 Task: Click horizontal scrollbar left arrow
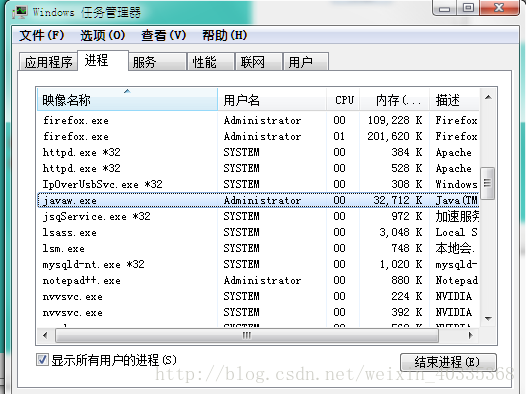click(x=45, y=335)
